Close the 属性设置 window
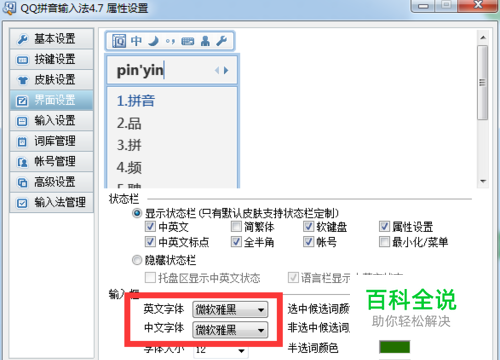Image resolution: width=500 pixels, height=360 pixels. click(479, 5)
